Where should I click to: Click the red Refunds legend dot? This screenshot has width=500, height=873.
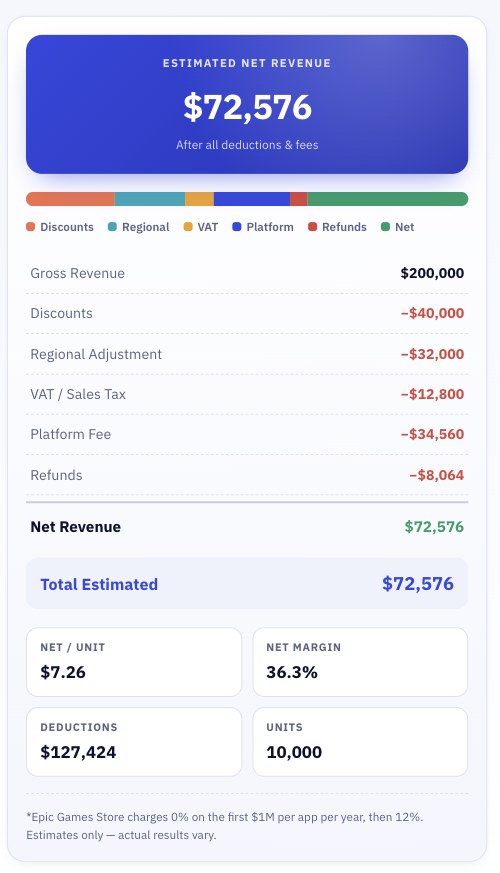312,227
